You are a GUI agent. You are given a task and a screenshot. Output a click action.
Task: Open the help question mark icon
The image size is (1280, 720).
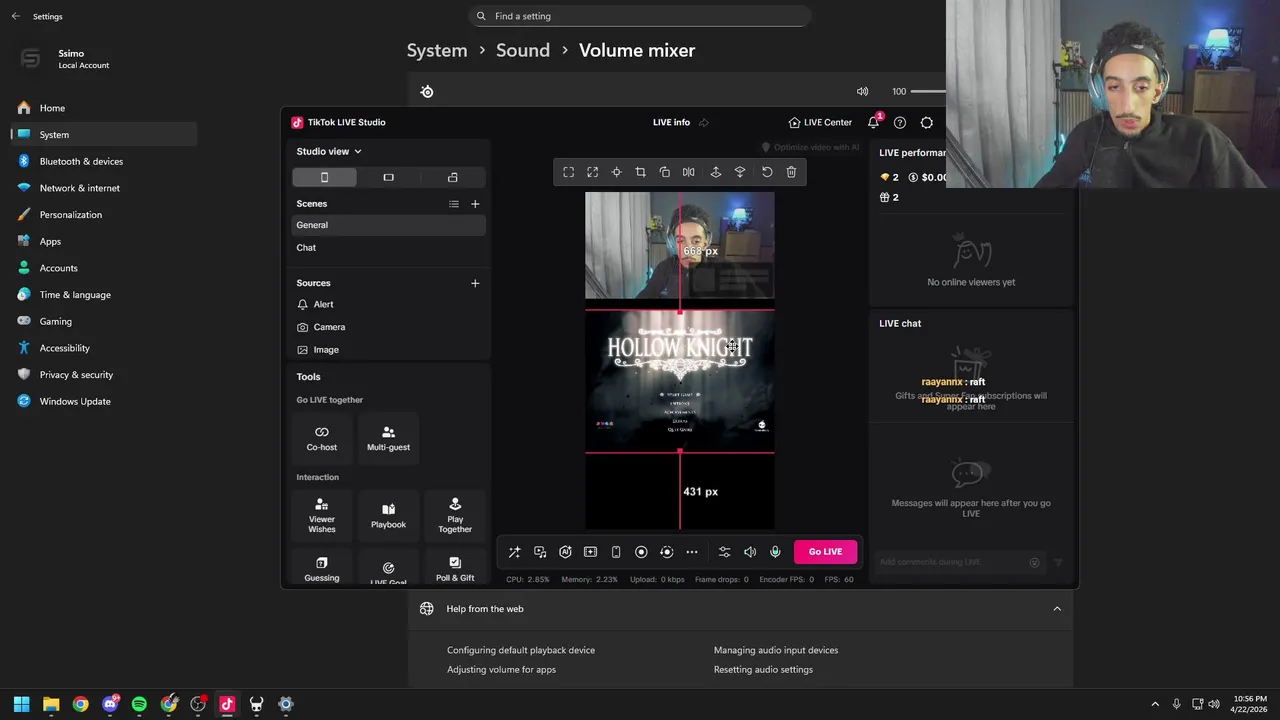(x=900, y=122)
